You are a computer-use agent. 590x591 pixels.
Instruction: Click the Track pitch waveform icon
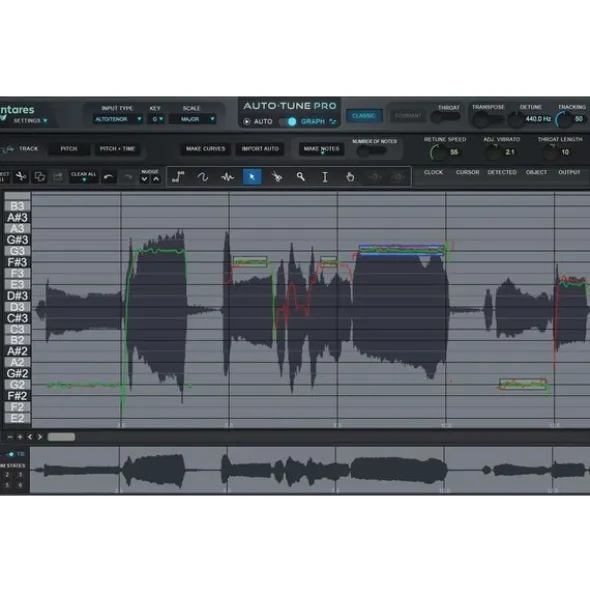pyautogui.click(x=8, y=149)
